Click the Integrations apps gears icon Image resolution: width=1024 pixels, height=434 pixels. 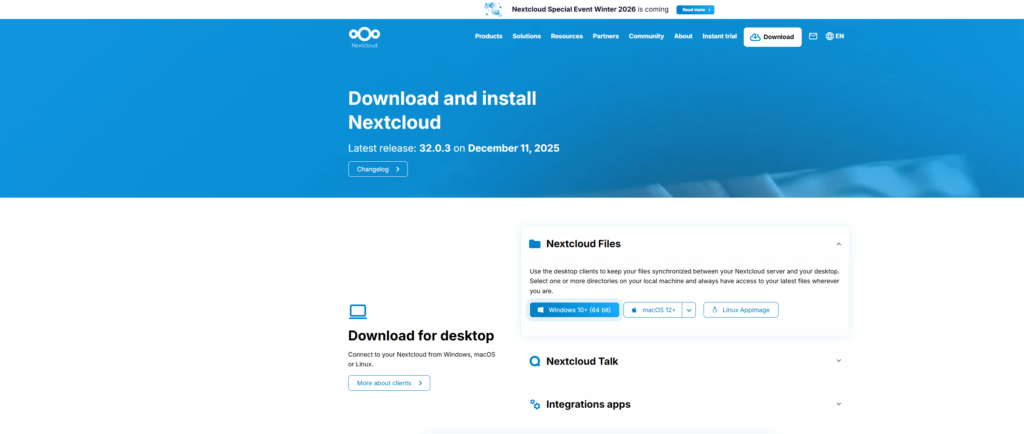pyautogui.click(x=535, y=404)
